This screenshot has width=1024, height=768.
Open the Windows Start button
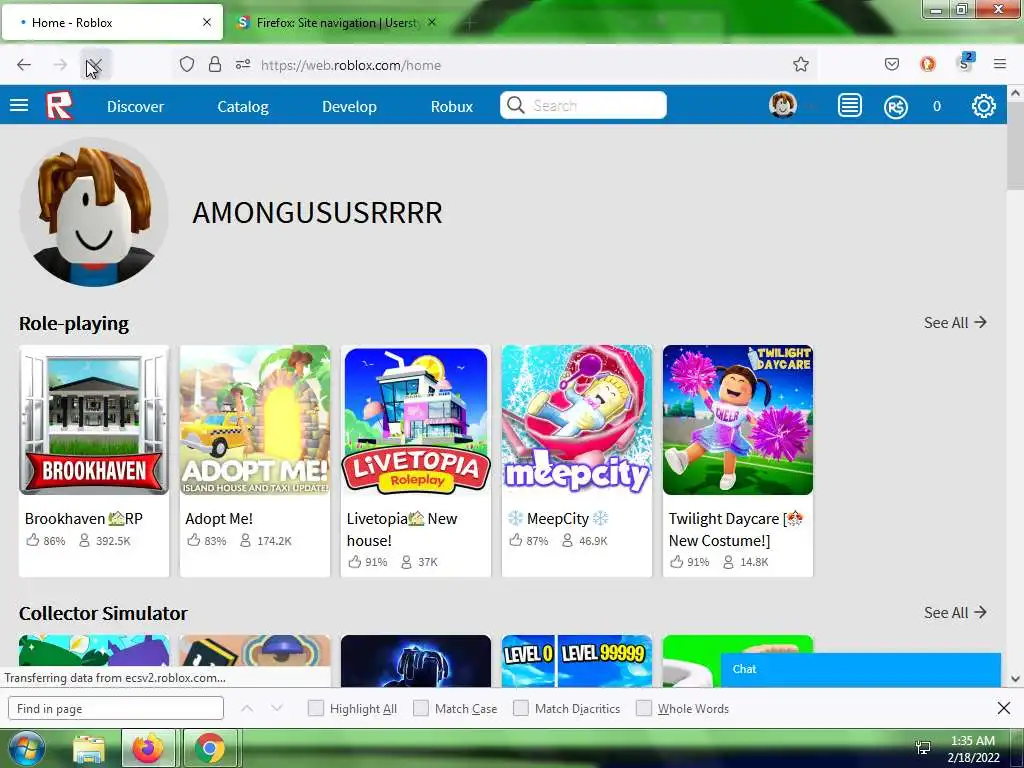tap(26, 748)
